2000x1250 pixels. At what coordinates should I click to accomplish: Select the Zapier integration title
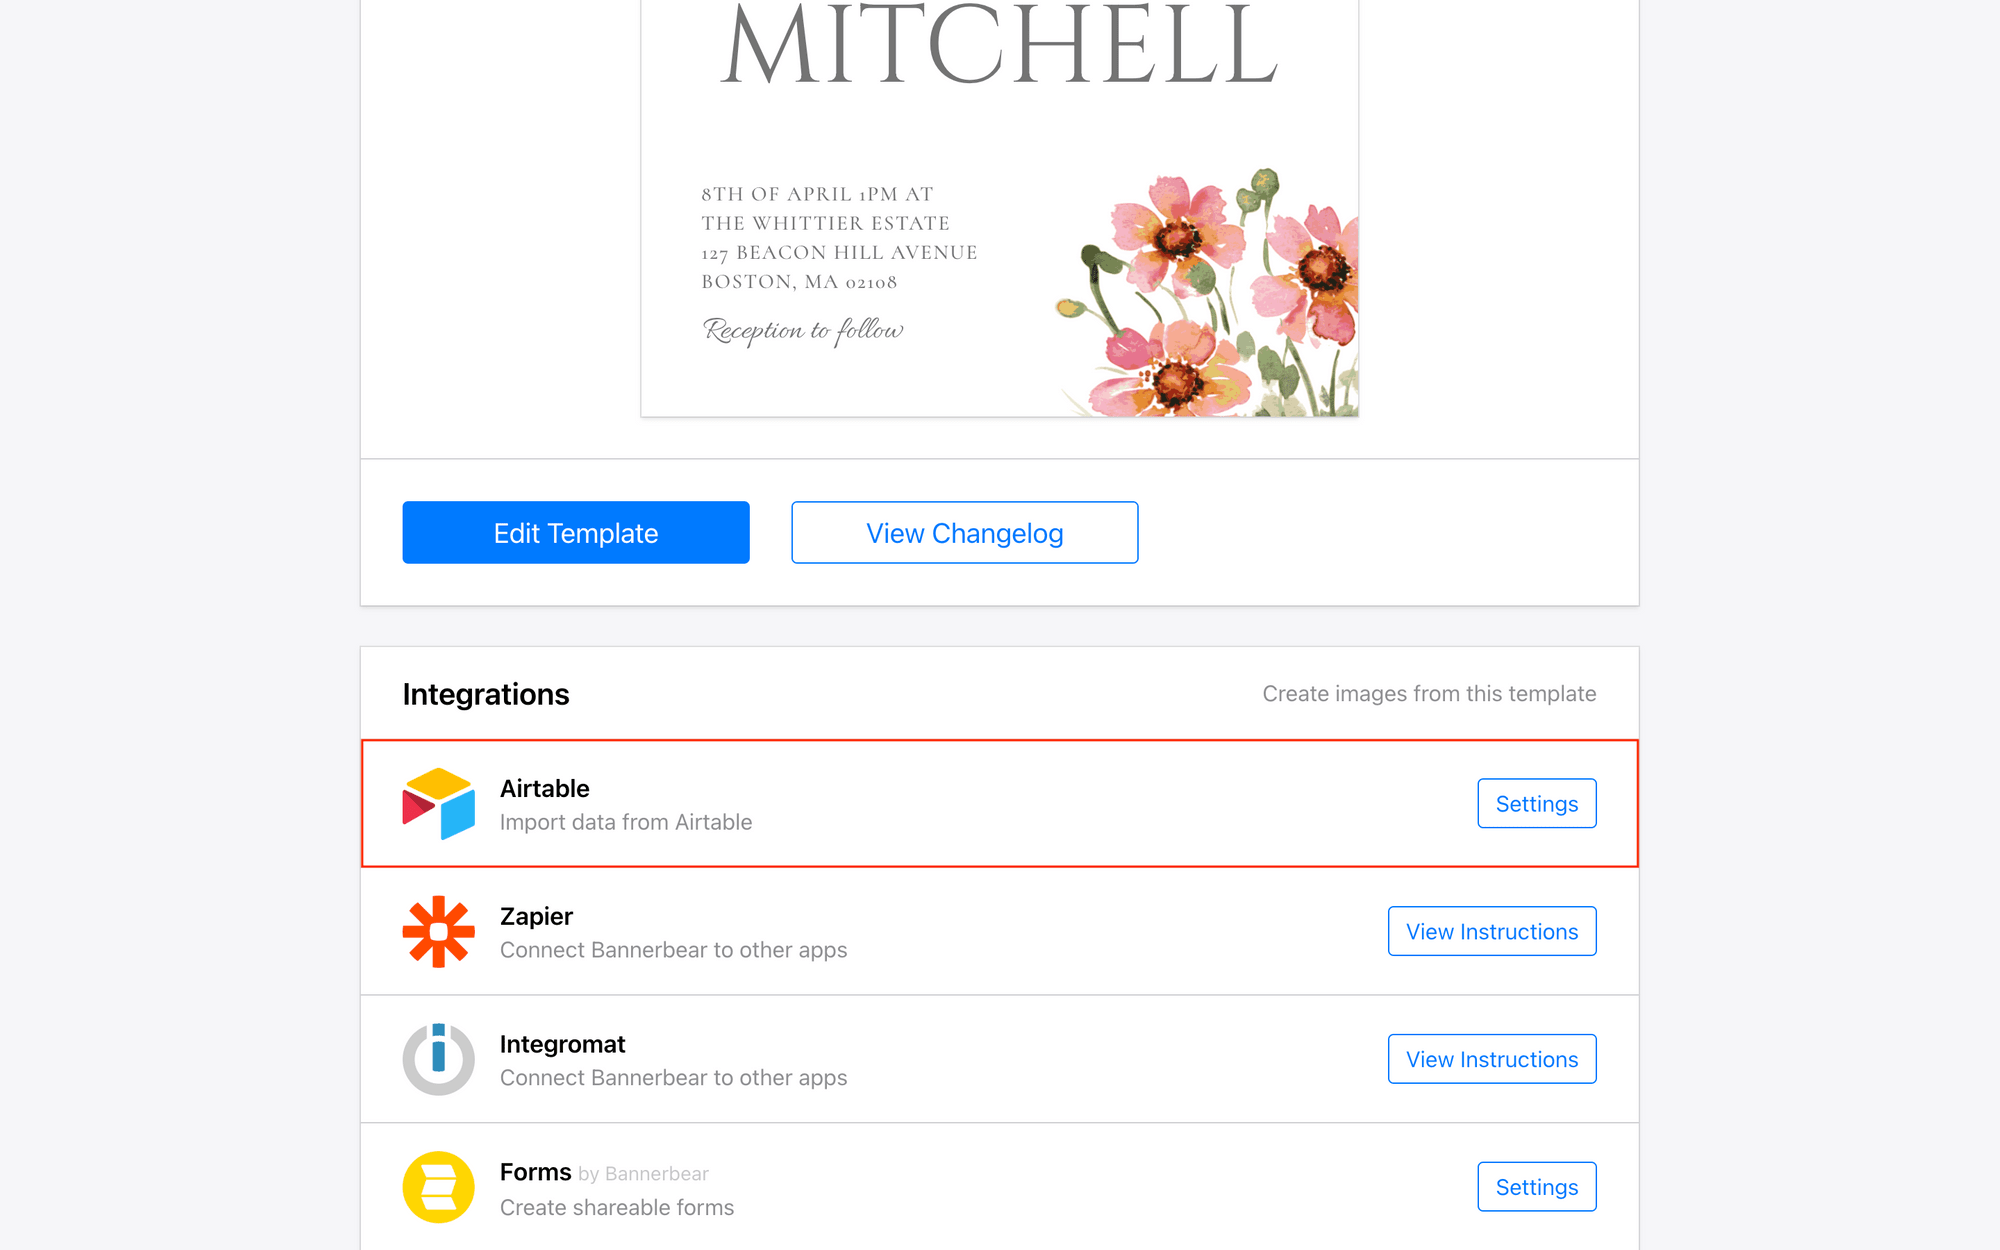click(x=536, y=917)
